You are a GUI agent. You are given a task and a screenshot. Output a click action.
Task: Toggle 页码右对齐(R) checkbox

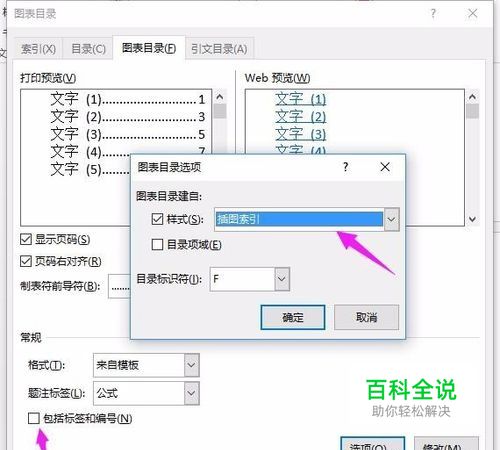point(26,261)
